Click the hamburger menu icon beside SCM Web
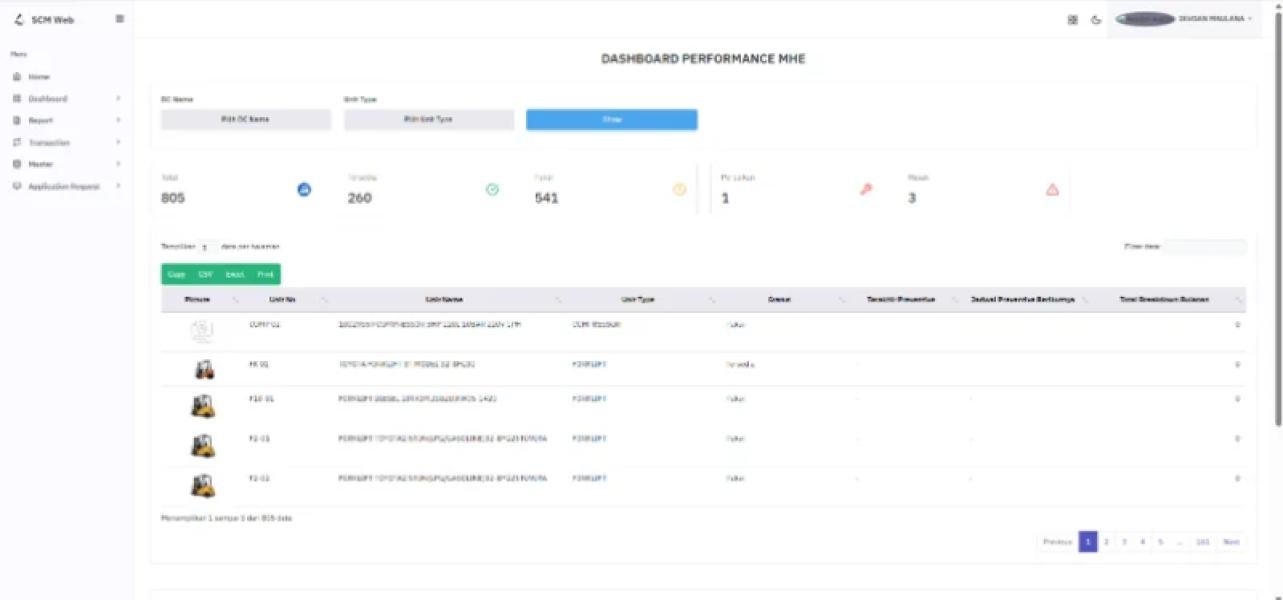 tap(120, 19)
